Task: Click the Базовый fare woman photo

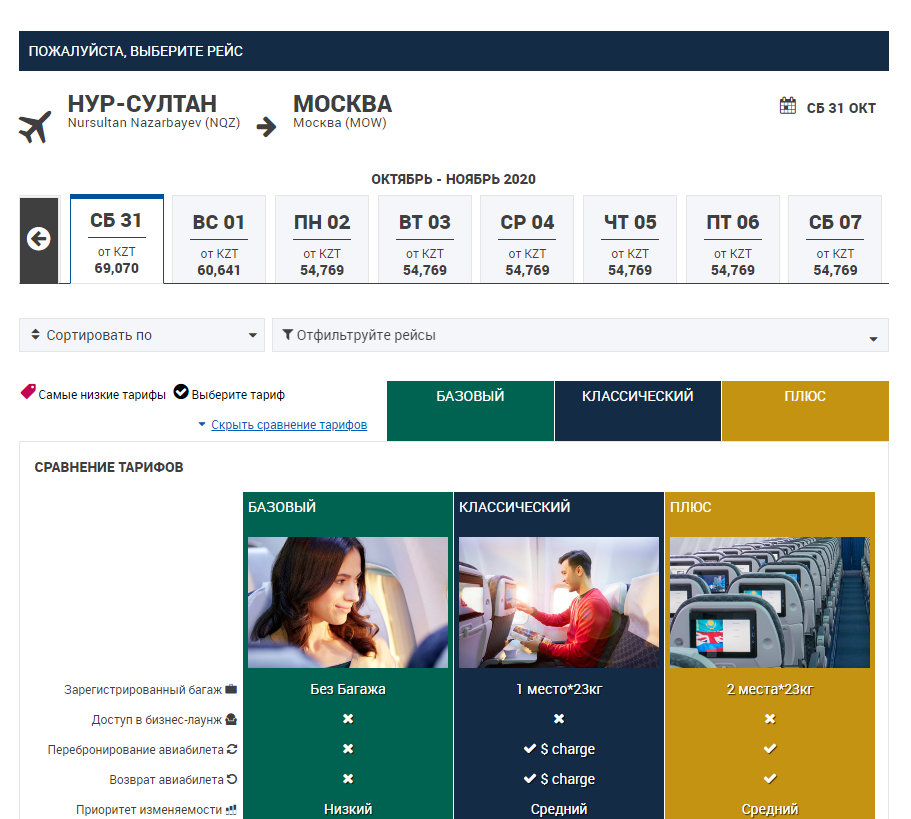Action: (x=348, y=602)
